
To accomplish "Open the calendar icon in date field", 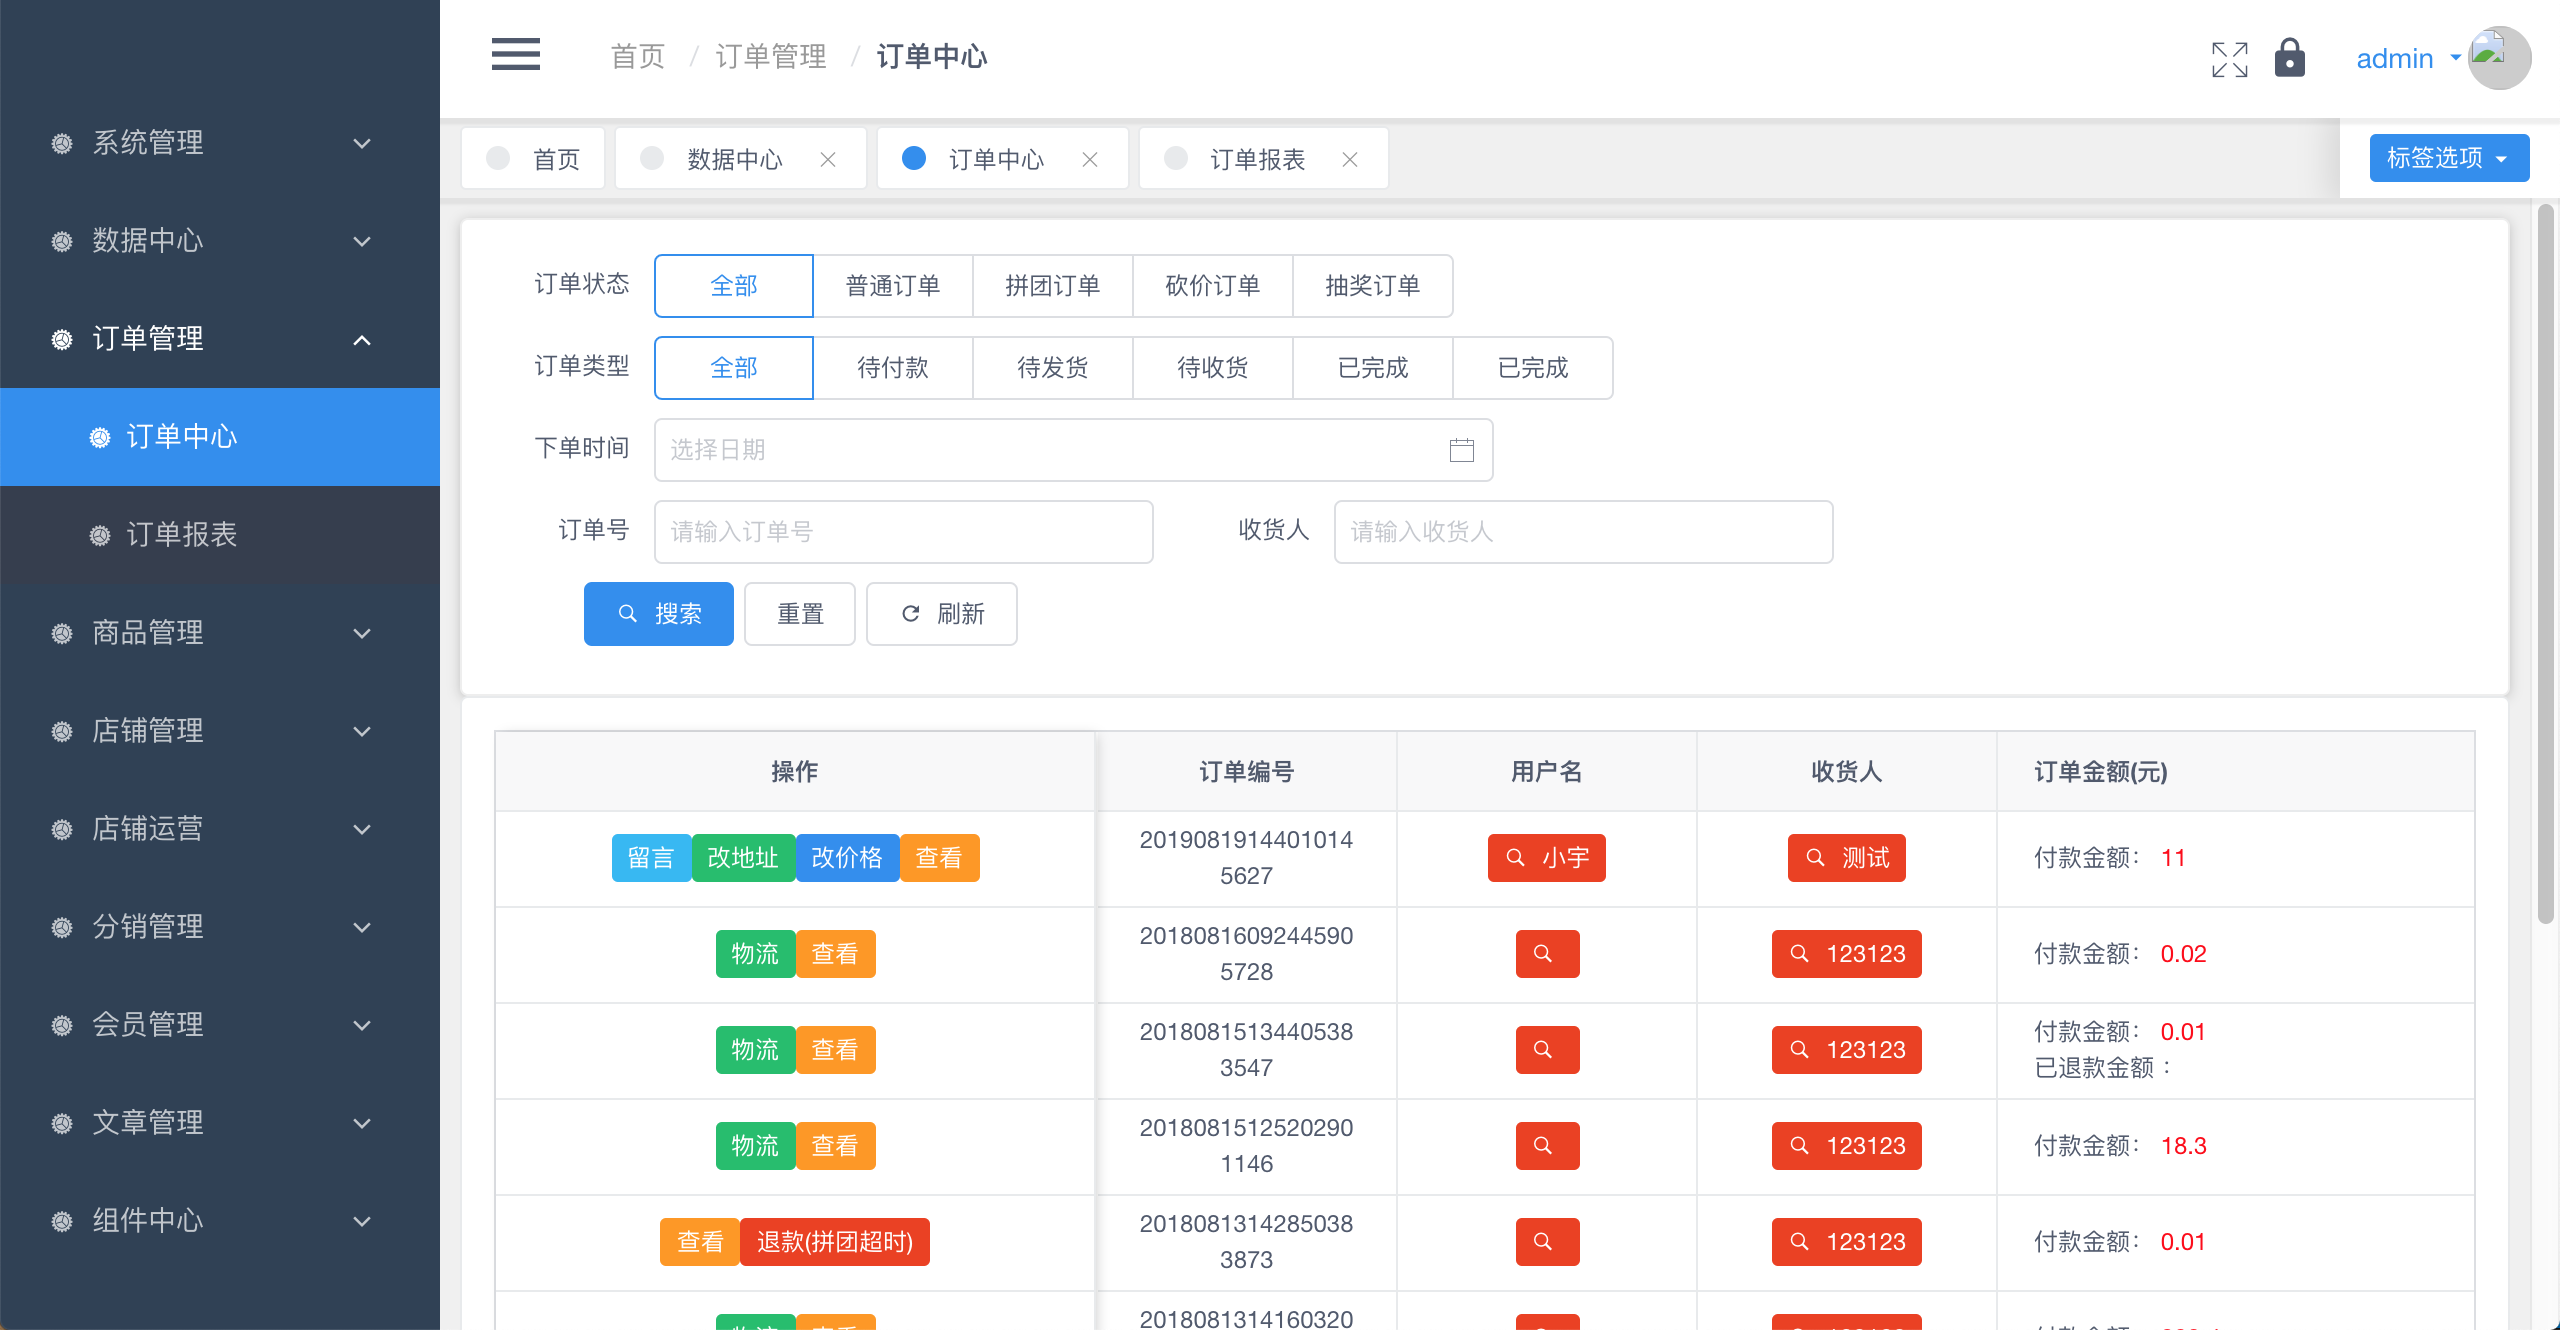I will click(1461, 450).
